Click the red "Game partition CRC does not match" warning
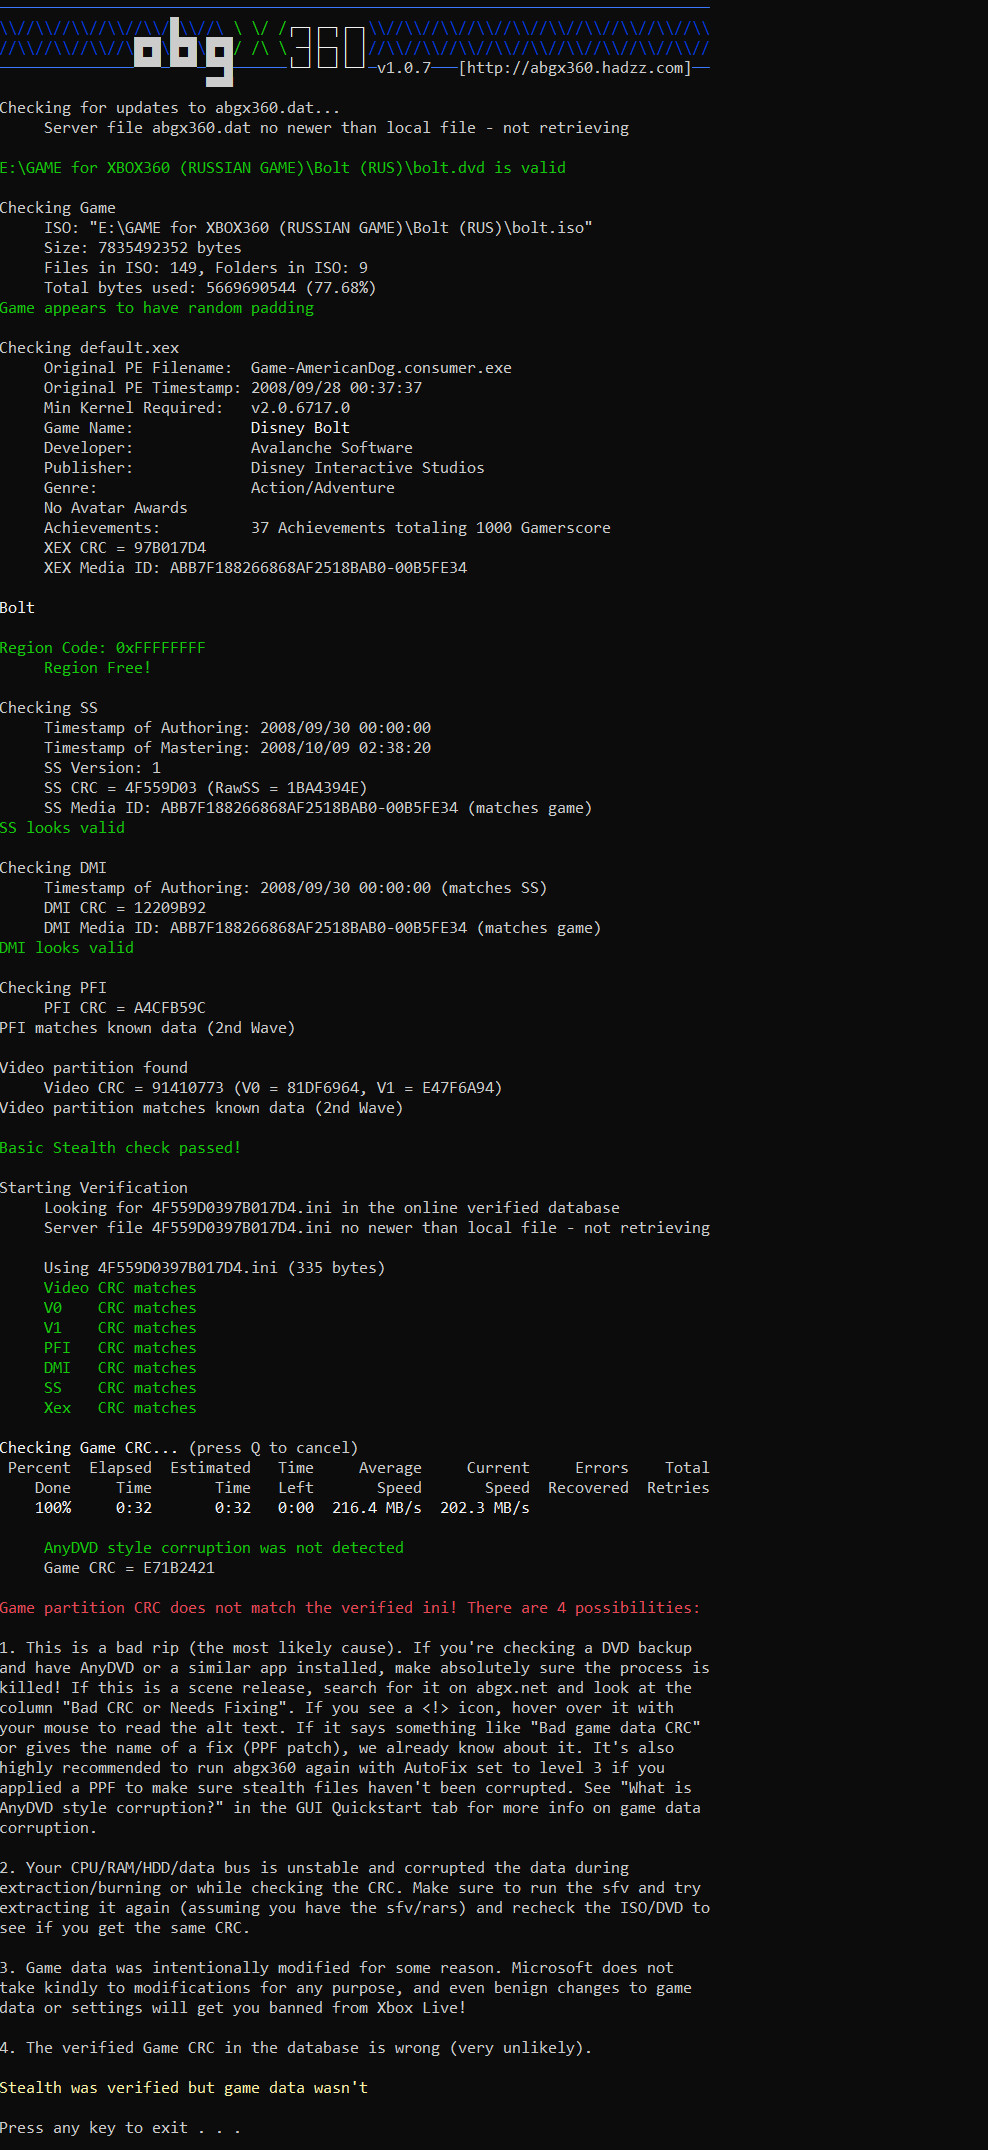988x2150 pixels. click(350, 1608)
